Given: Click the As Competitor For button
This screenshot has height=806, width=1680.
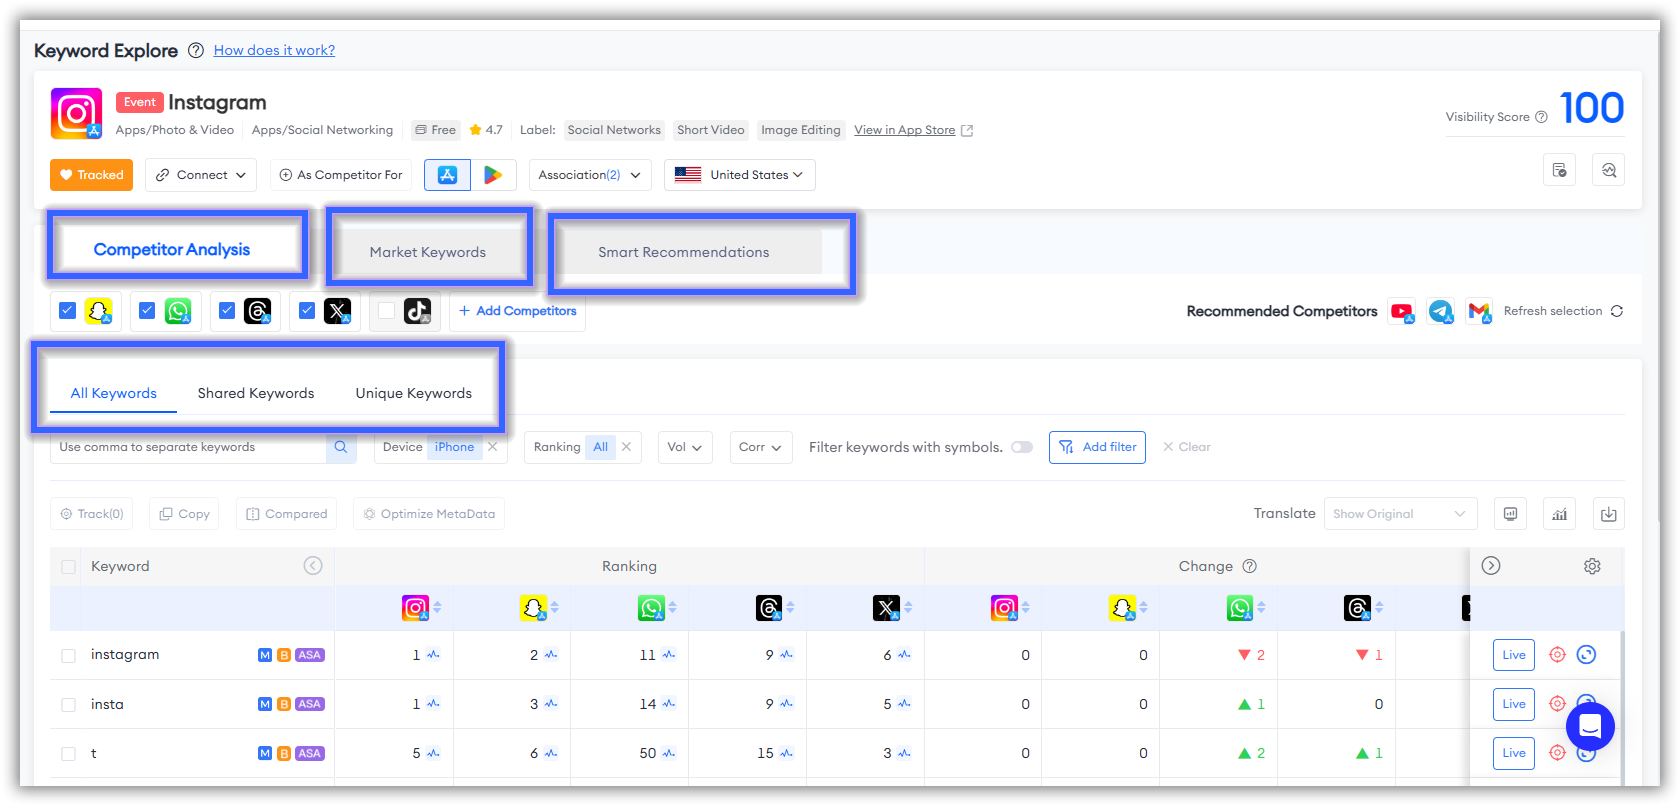Looking at the screenshot, I should 341,175.
